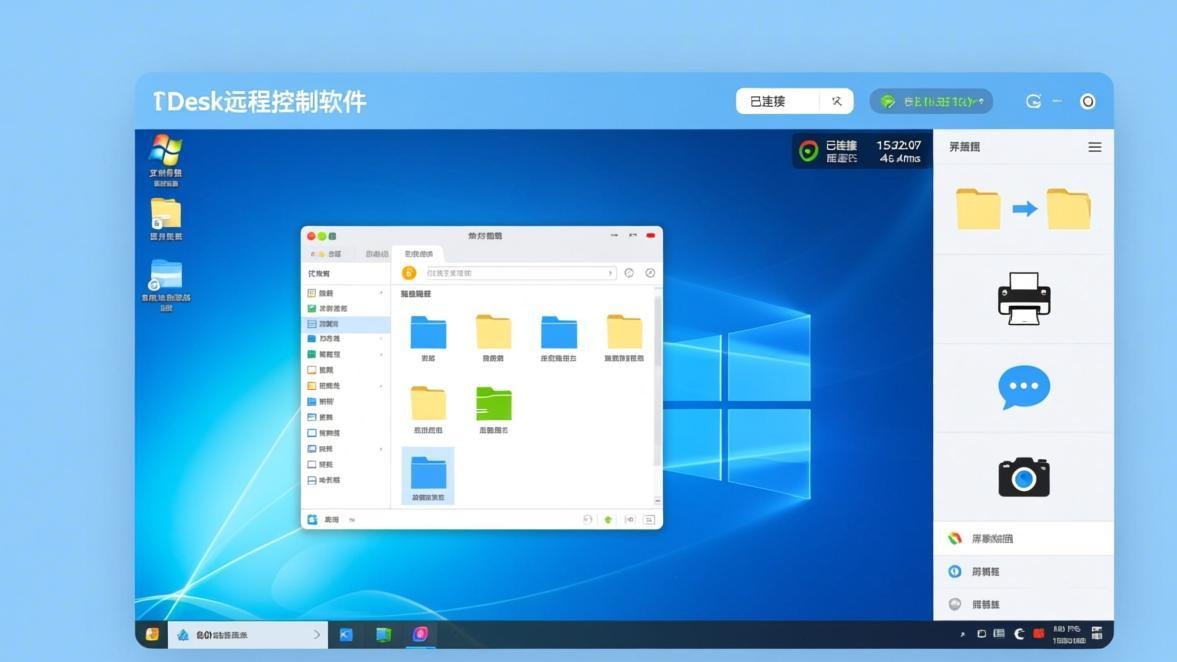Expand the hidden tray icons arrow
Viewport: 1177px width, 662px height.
(962, 634)
